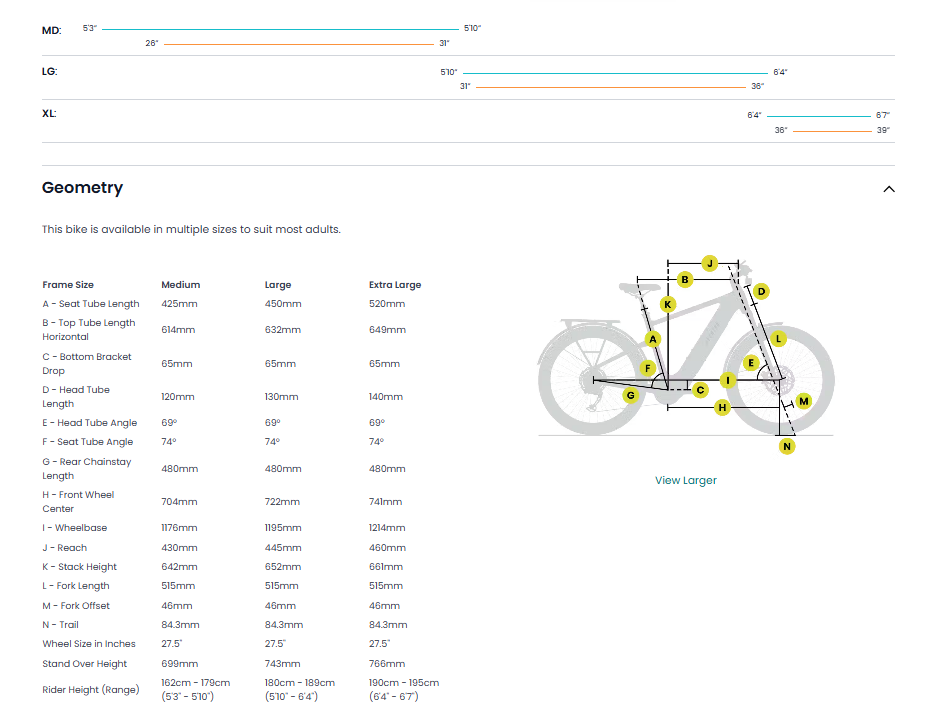Image resolution: width=929 pixels, height=721 pixels.
Task: Select marker D for head tube
Action: 761,292
